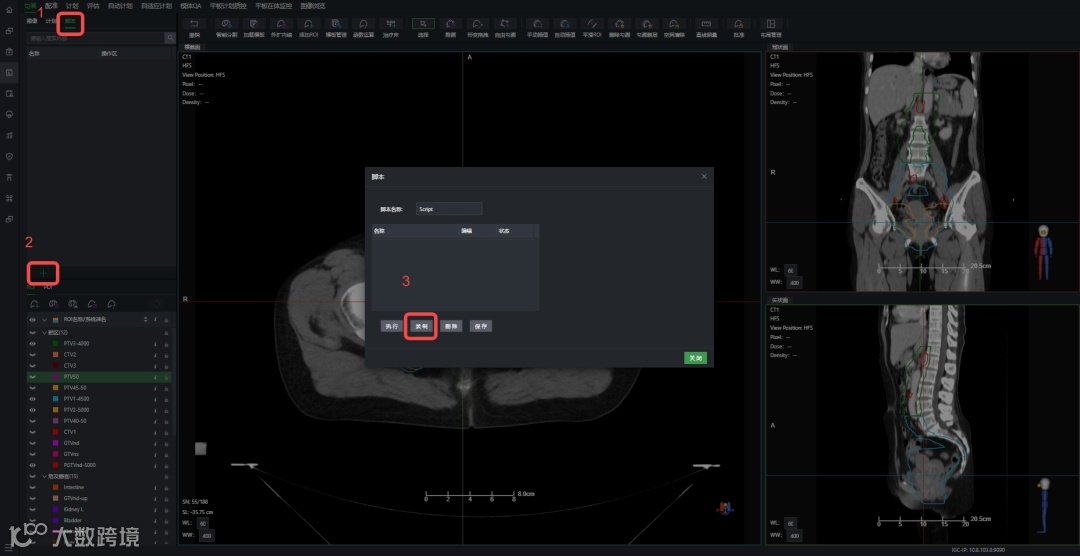Viewport: 1080px width, 556px height.
Task: Click the lock icon on PTV50 row
Action: click(x=166, y=377)
